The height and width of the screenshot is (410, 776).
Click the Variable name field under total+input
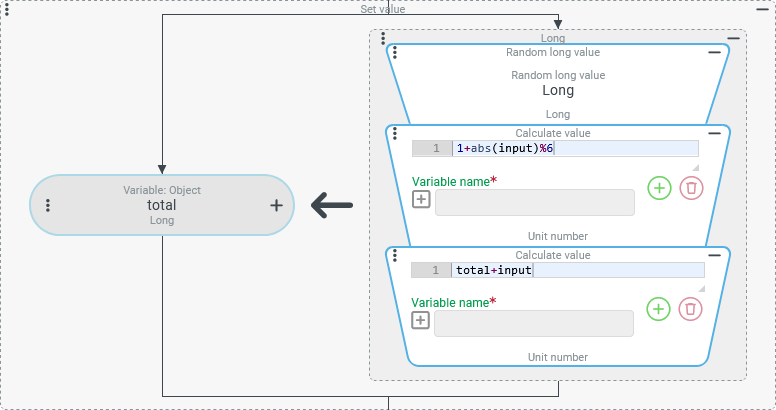(x=534, y=323)
